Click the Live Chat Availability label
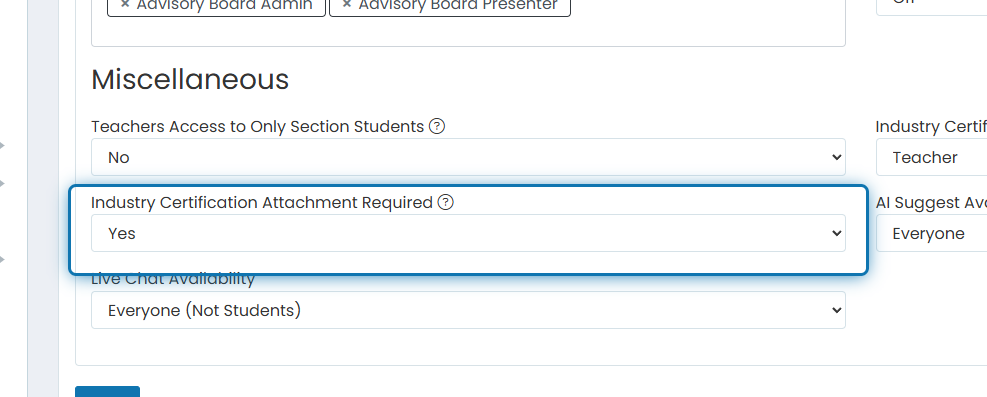The image size is (987, 397). tap(173, 280)
